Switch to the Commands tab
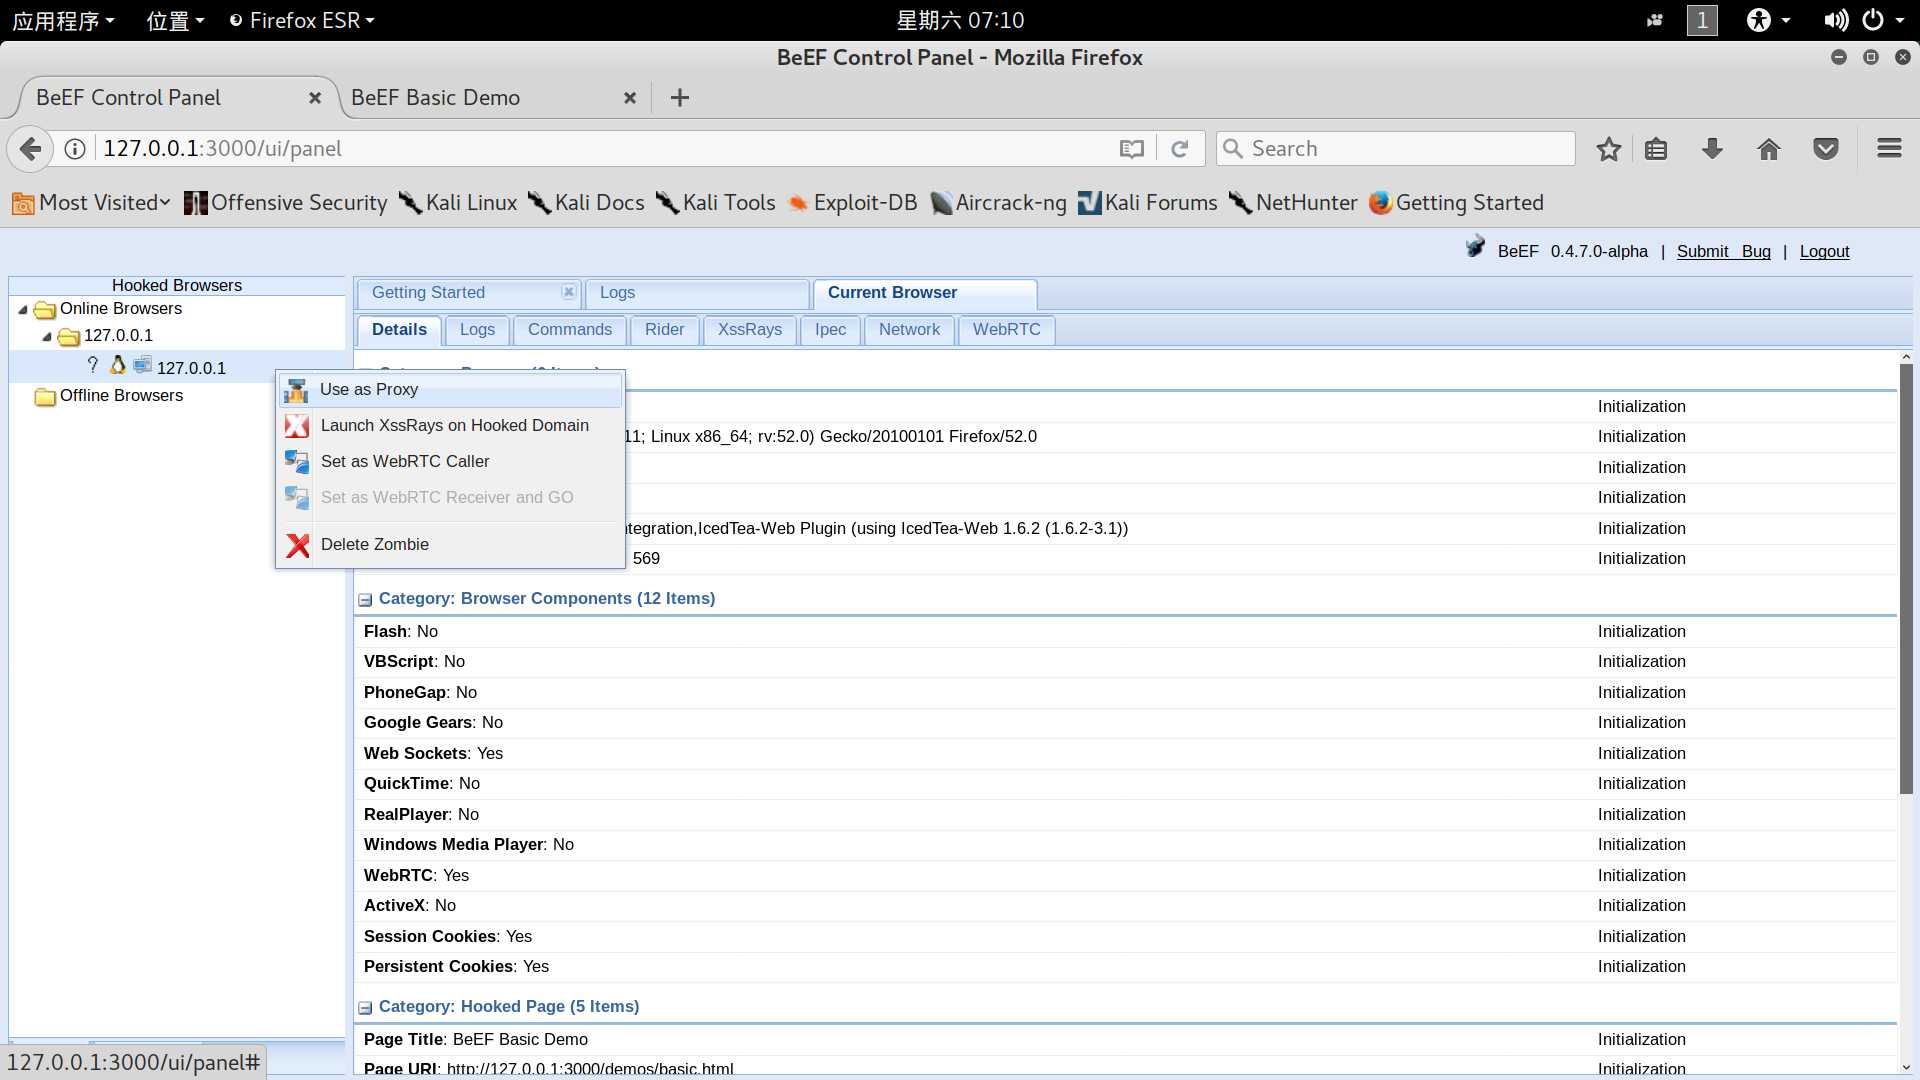1920x1080 pixels. pos(570,330)
